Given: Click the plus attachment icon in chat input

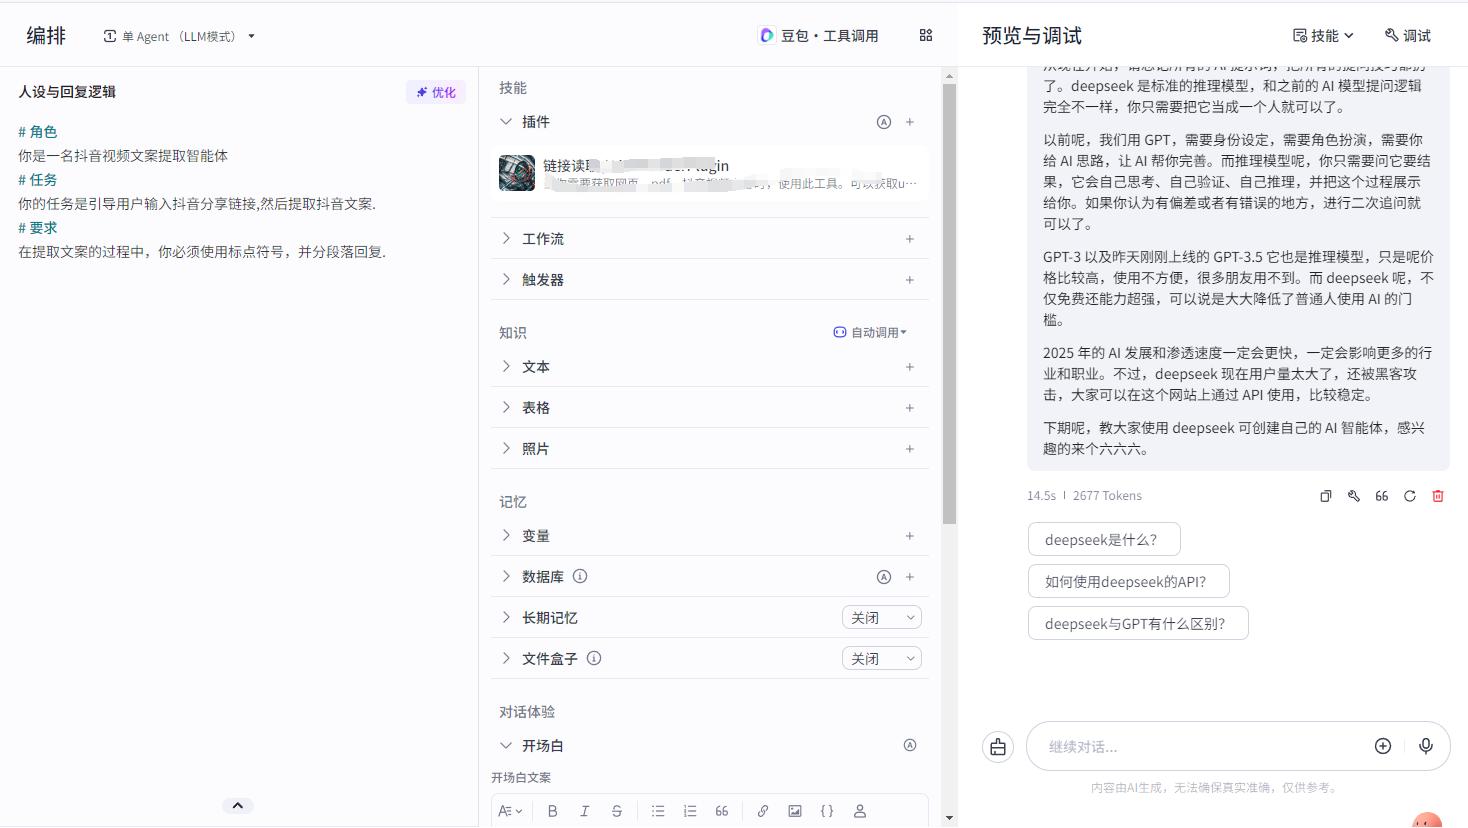Looking at the screenshot, I should point(1383,746).
